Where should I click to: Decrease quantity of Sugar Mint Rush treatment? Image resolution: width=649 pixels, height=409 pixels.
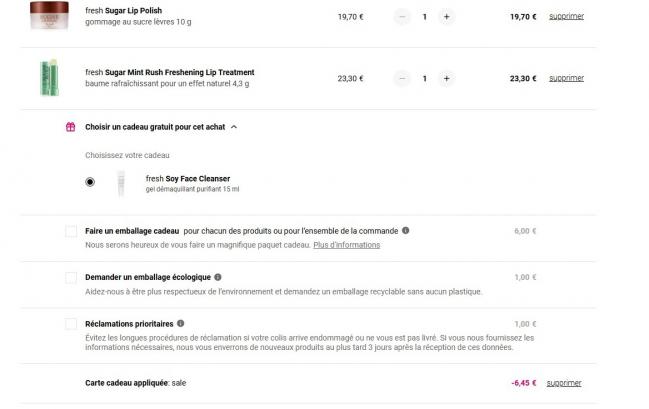(x=402, y=78)
